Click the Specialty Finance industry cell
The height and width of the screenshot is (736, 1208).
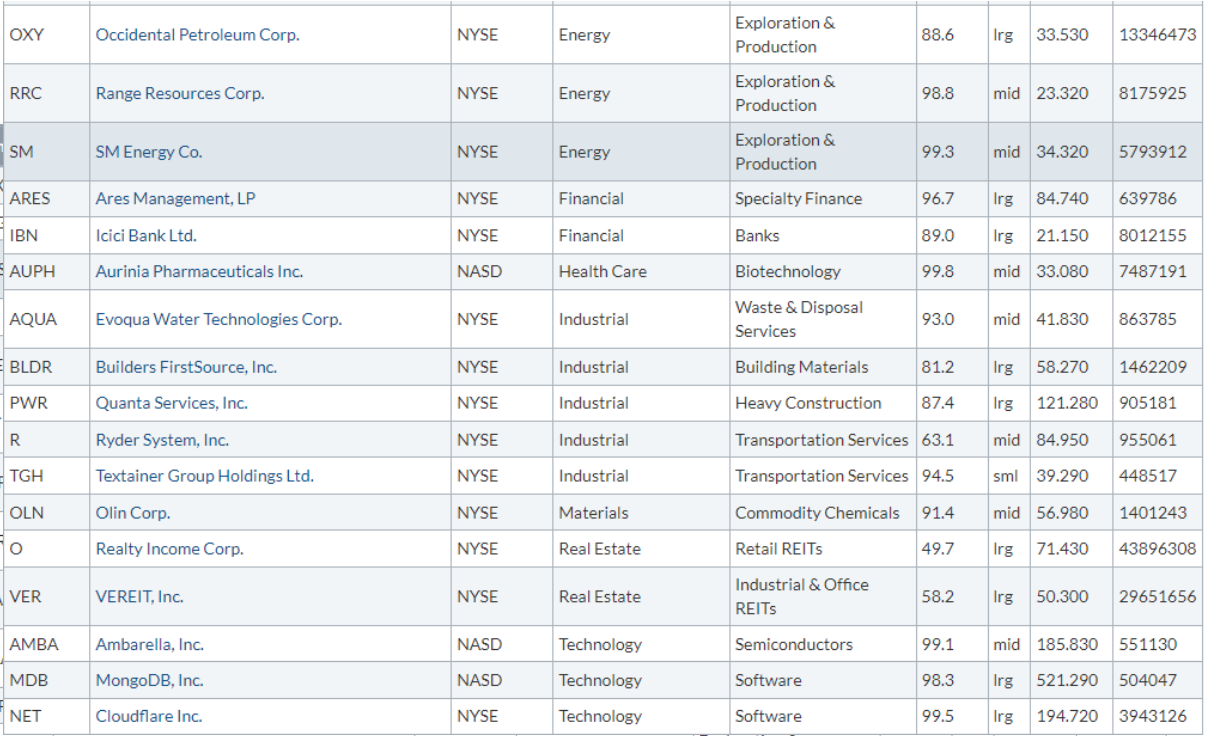click(823, 199)
